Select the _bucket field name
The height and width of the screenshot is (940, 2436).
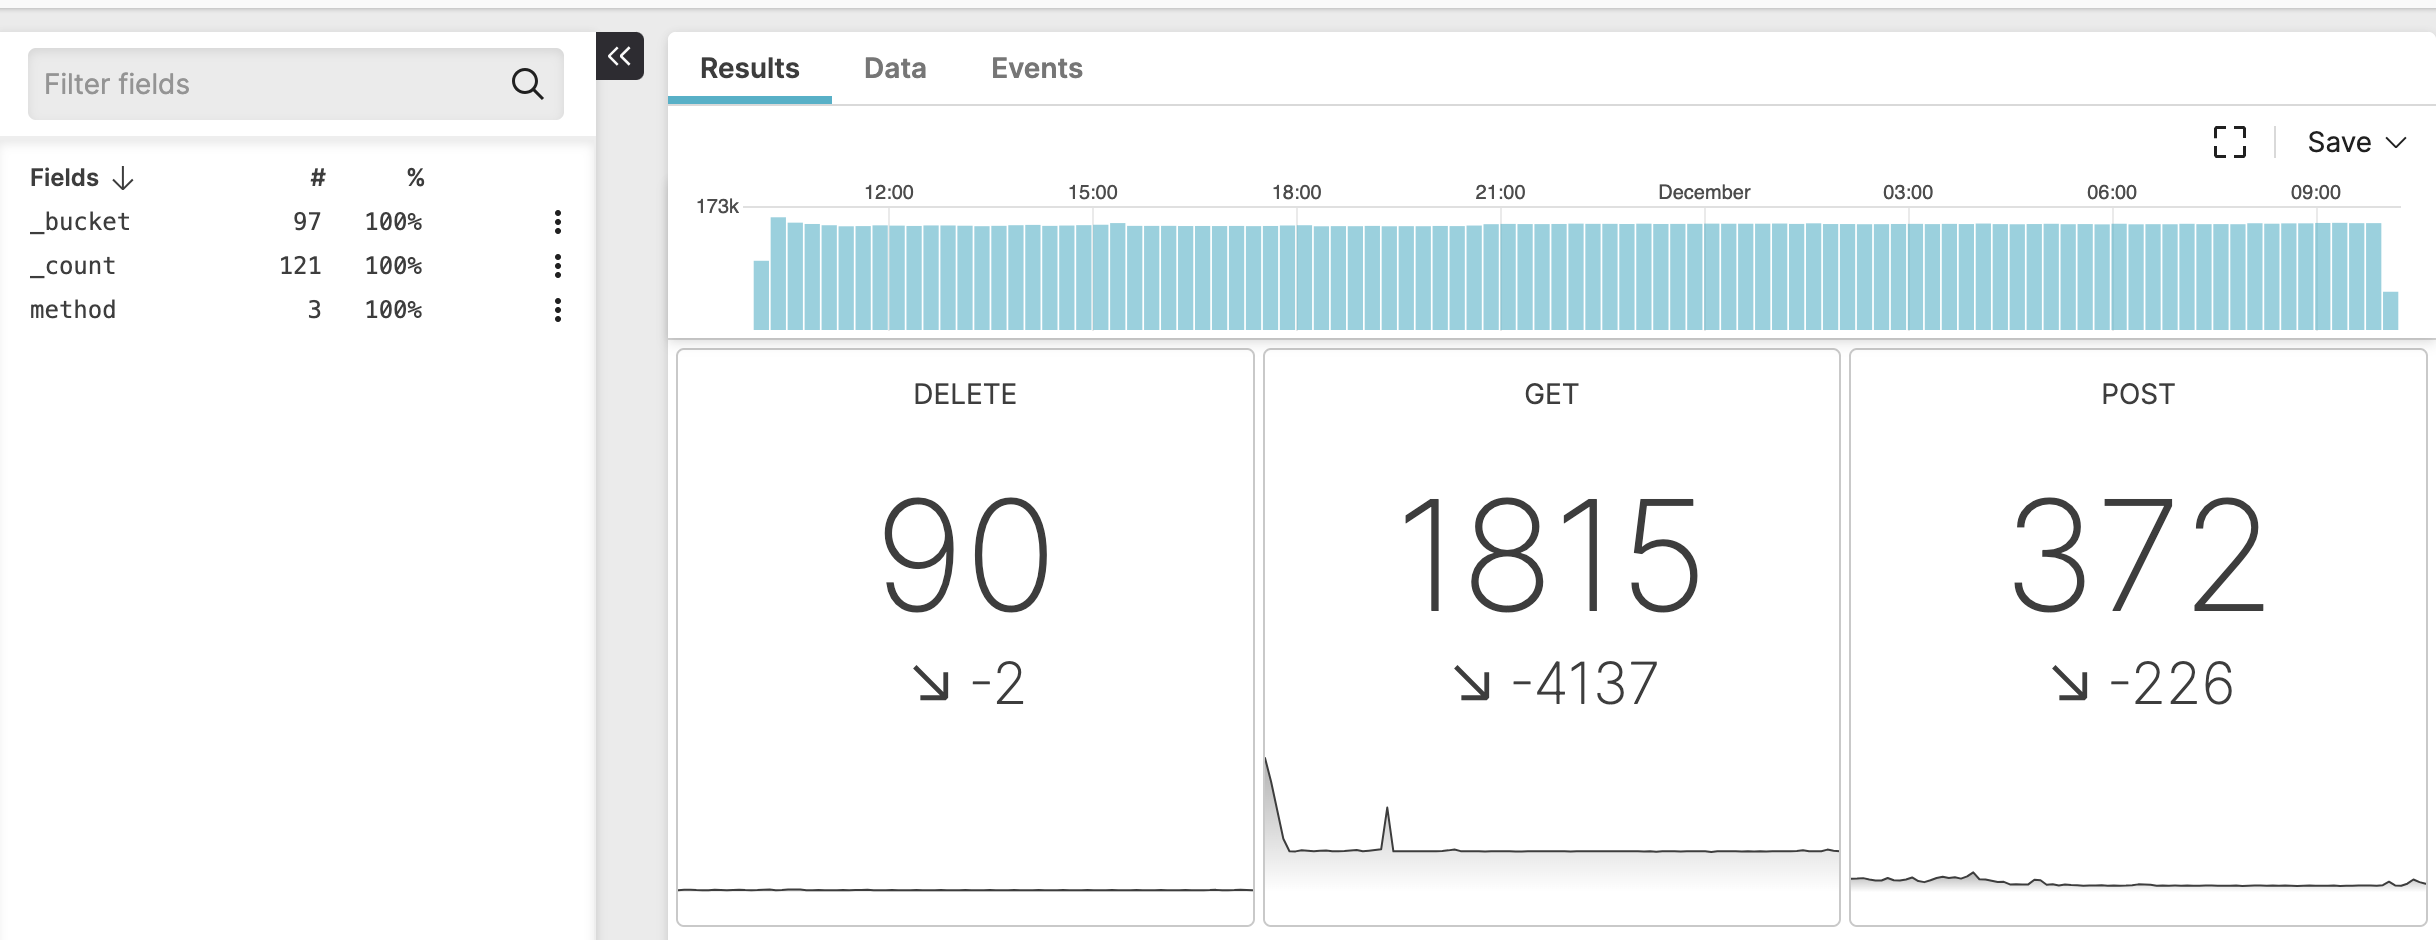click(x=80, y=222)
